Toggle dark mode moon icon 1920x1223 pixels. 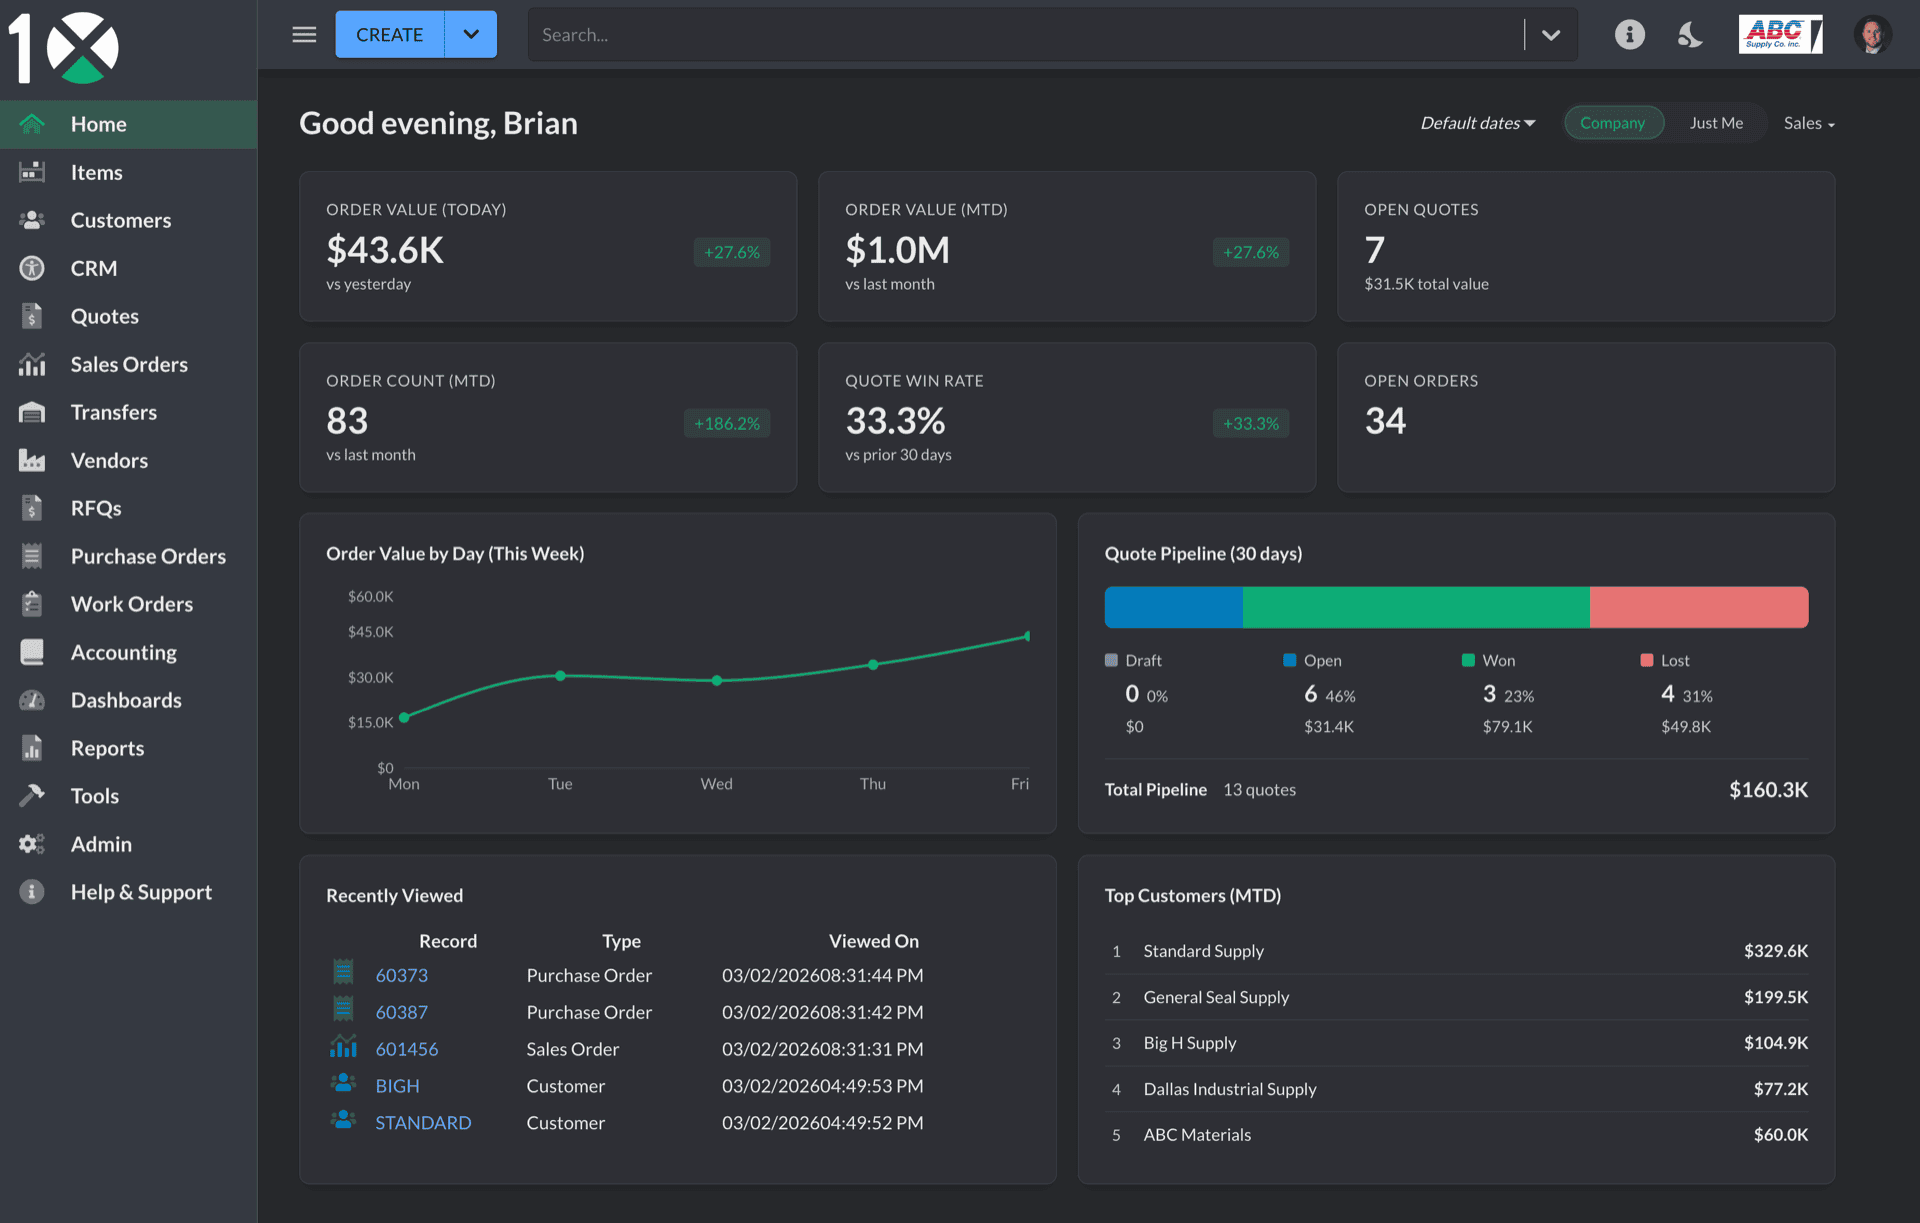pyautogui.click(x=1690, y=35)
